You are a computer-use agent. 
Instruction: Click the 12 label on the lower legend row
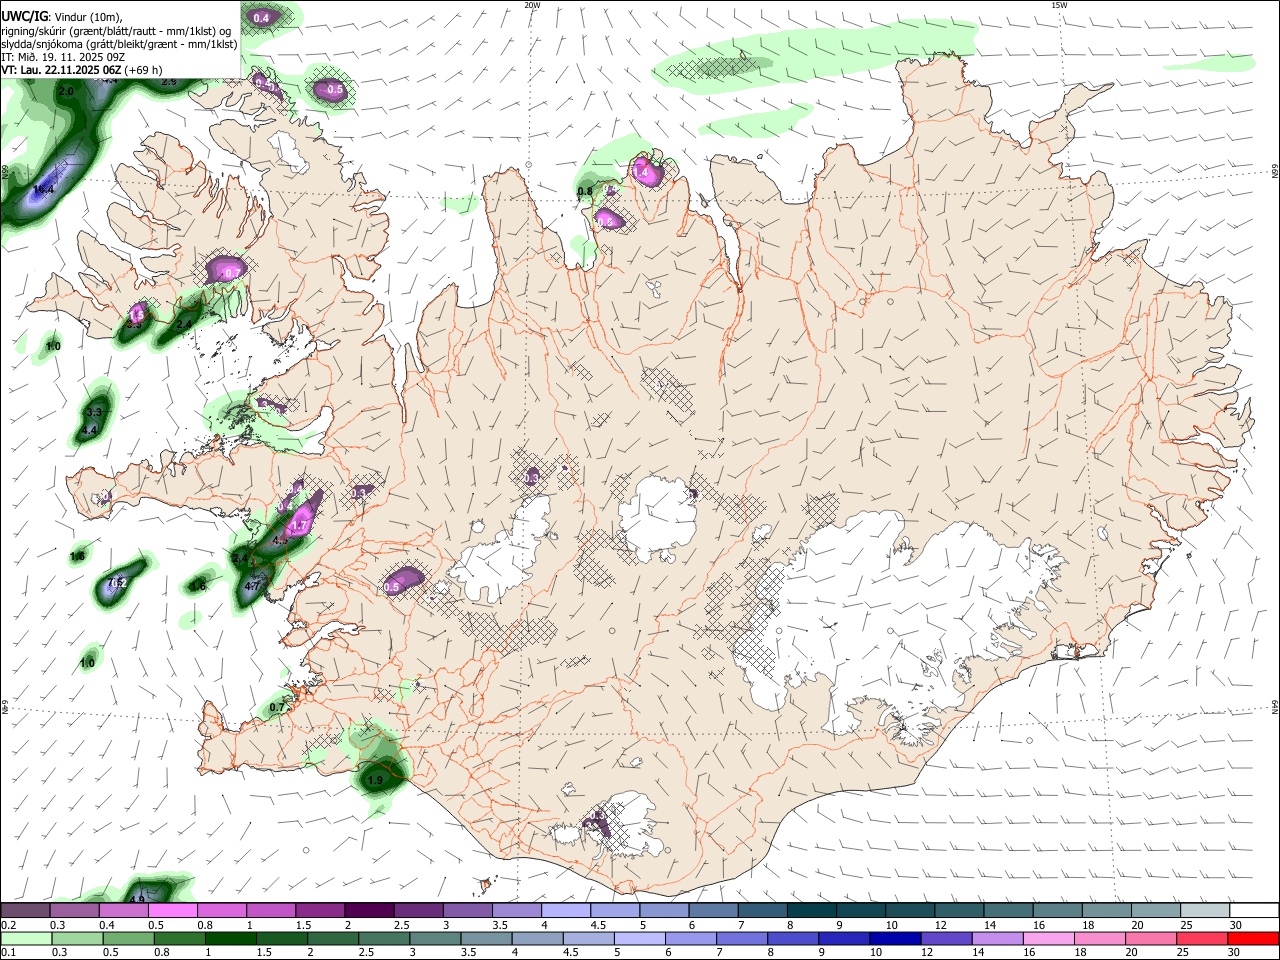(926, 952)
